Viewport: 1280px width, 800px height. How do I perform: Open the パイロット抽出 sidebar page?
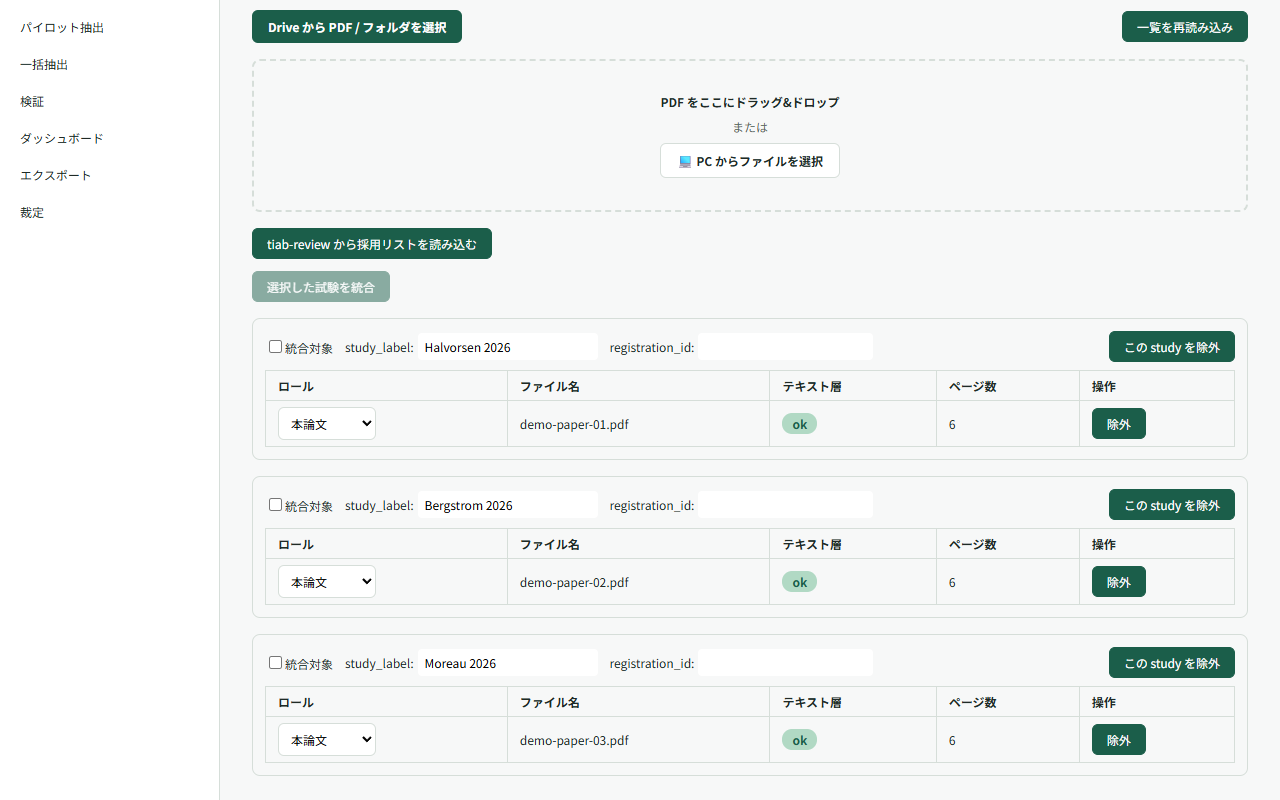(x=62, y=28)
